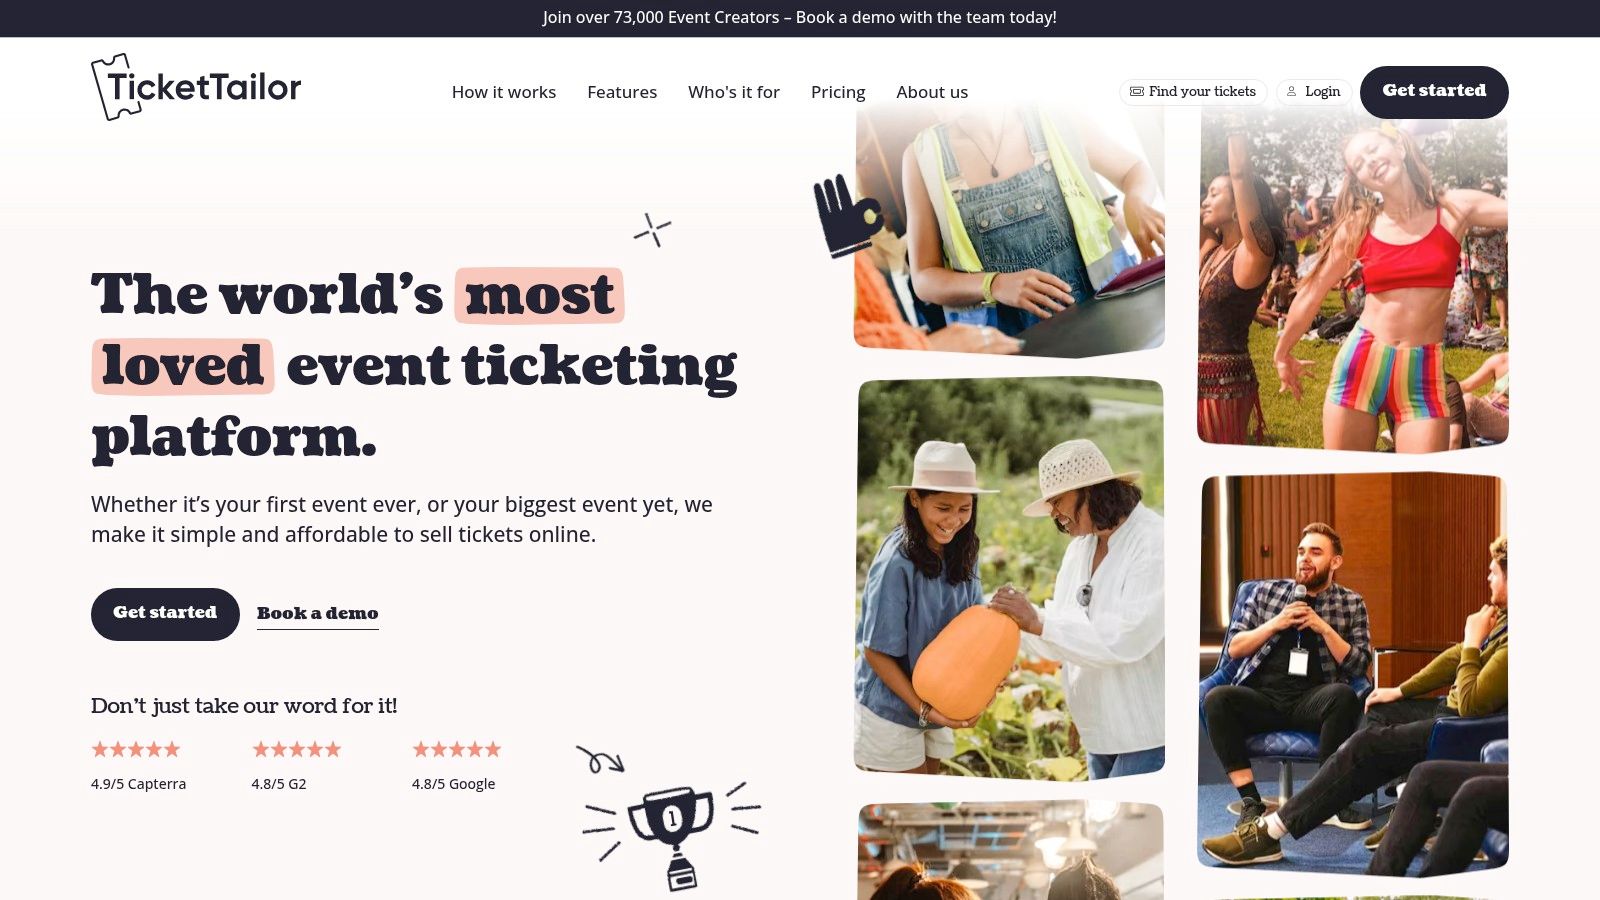Go to the Pricing page
The width and height of the screenshot is (1600, 900).
(838, 92)
